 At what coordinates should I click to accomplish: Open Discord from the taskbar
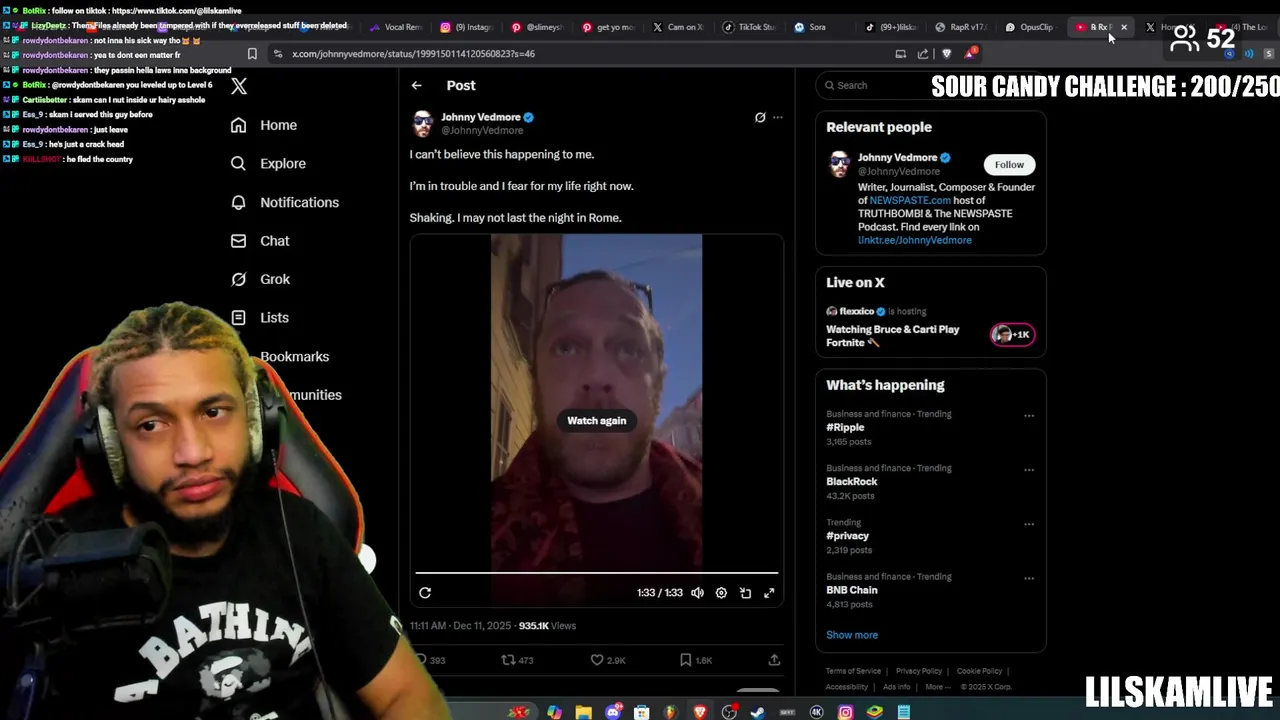point(613,712)
